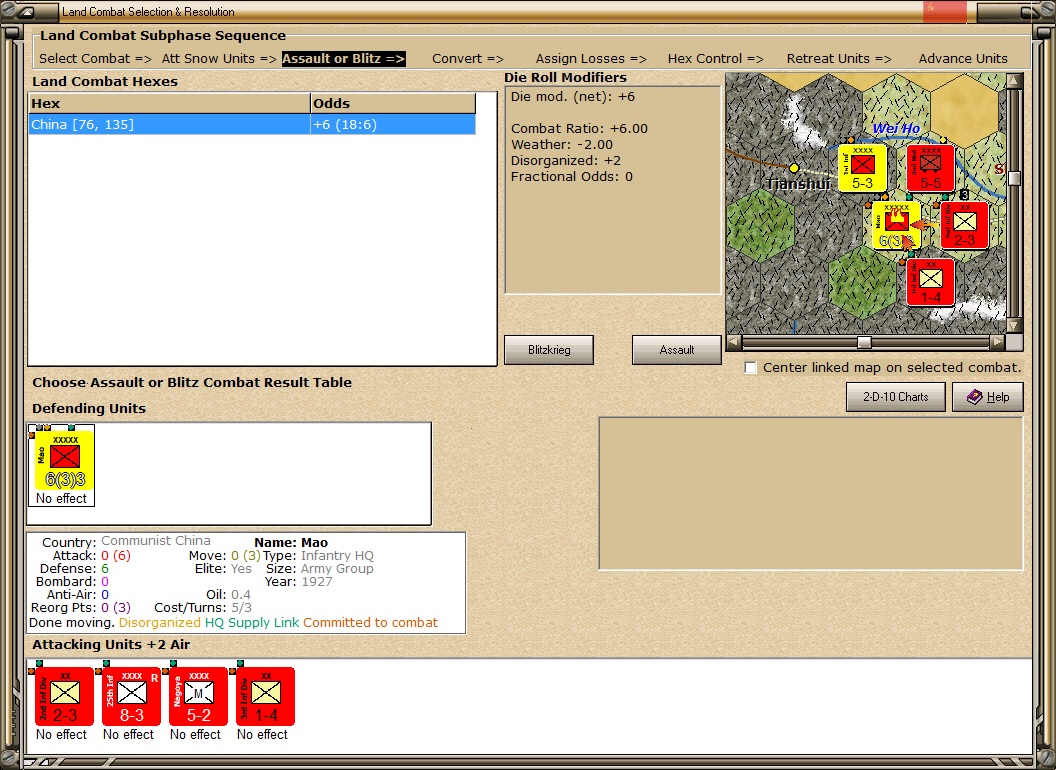Click the Blitzkrieg button
The height and width of the screenshot is (770, 1056).
[x=549, y=350]
